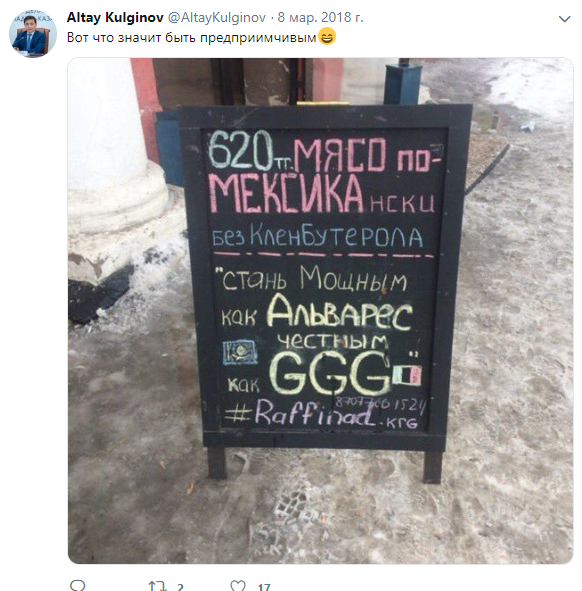
Task: Click the pink МЕКСИКА lettering on sign
Action: 286,194
